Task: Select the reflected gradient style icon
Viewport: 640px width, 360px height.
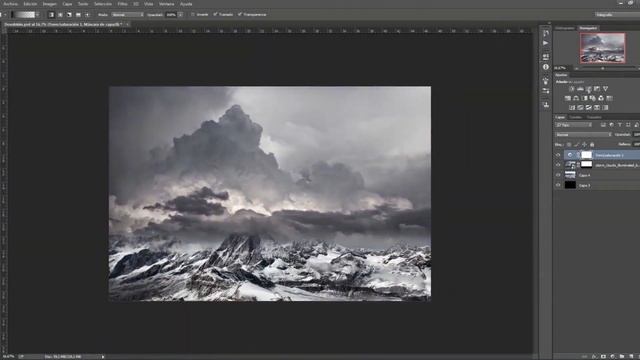Action: point(78,15)
